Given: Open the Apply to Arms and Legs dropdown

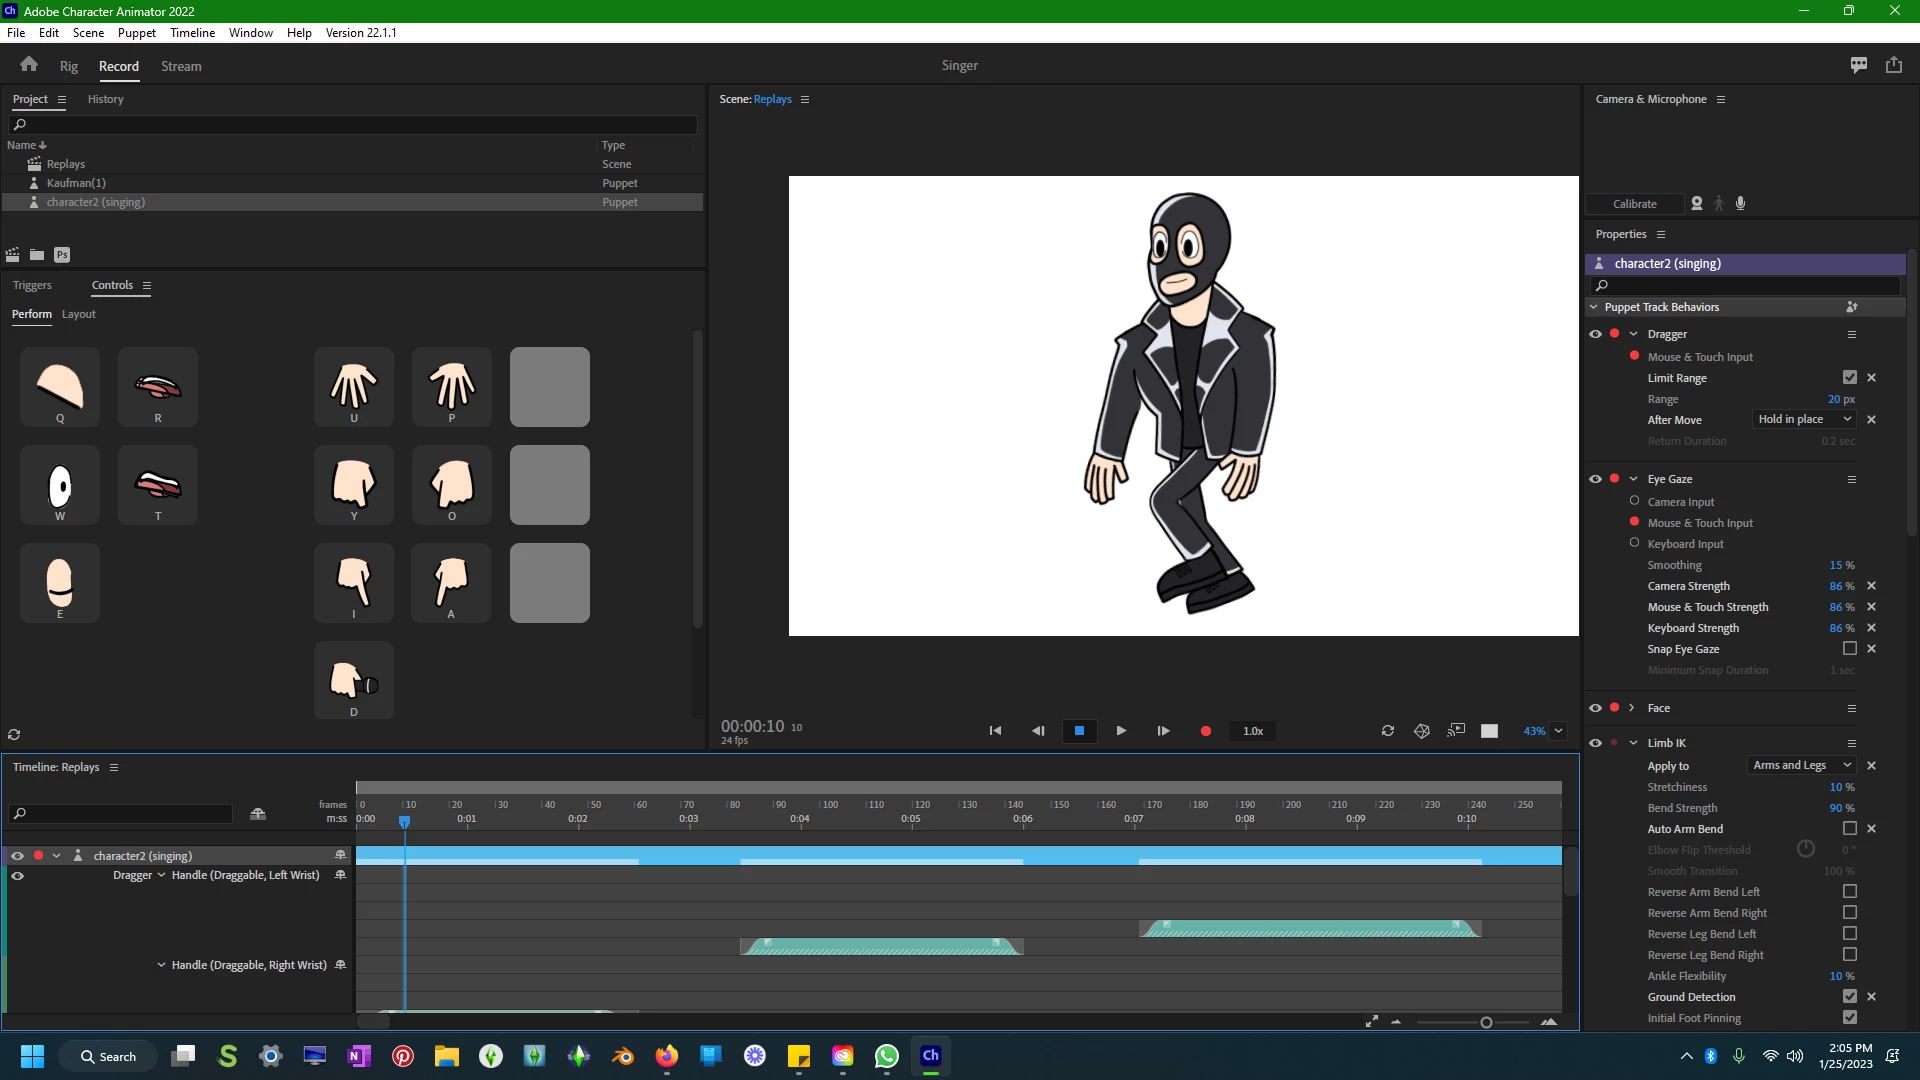Looking at the screenshot, I should point(1800,765).
